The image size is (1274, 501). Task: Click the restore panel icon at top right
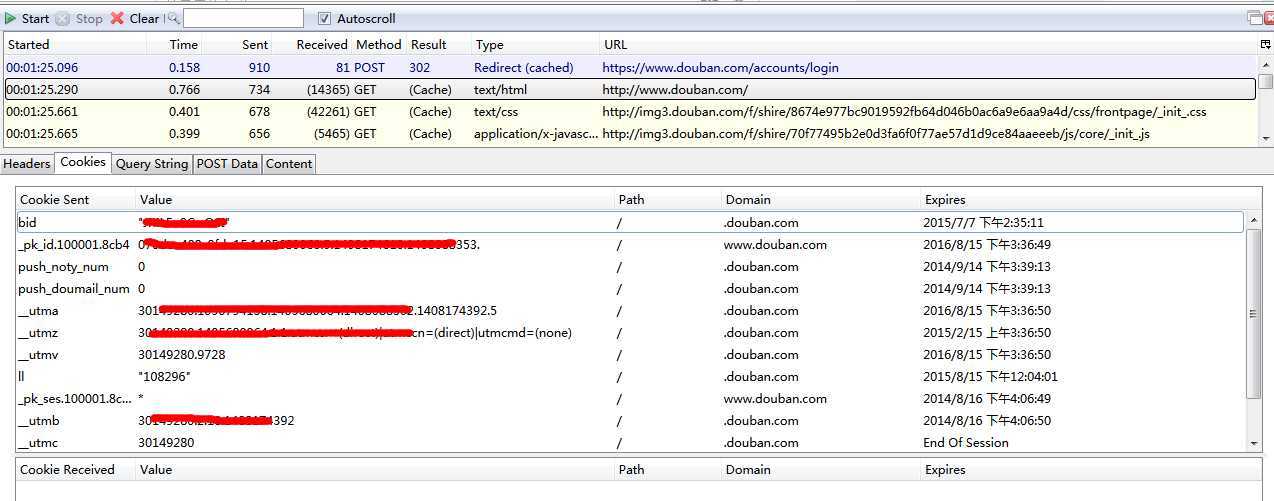click(1254, 18)
